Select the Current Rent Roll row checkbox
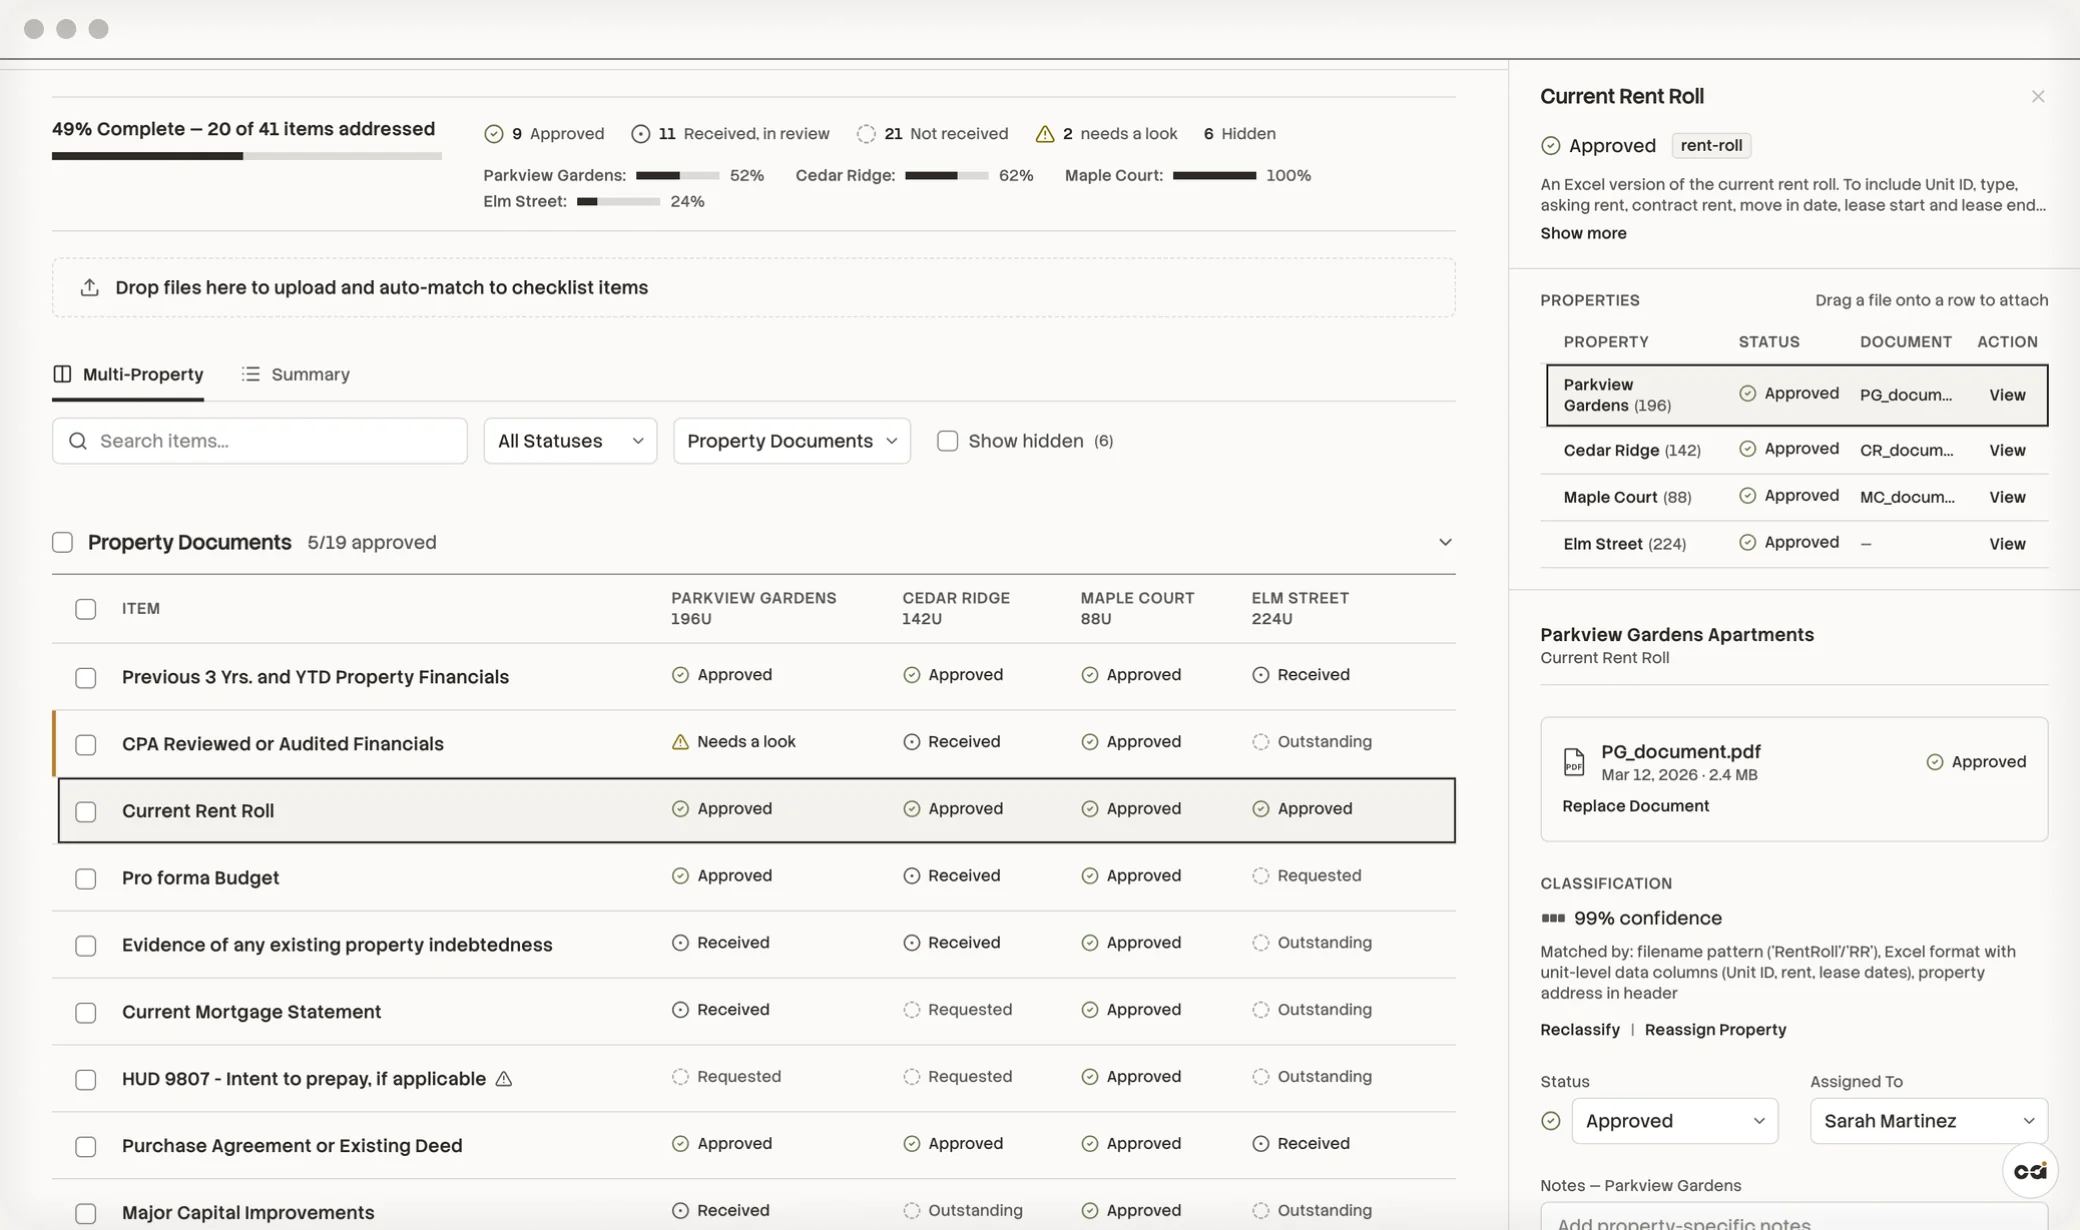The image size is (2080, 1230). coord(86,812)
